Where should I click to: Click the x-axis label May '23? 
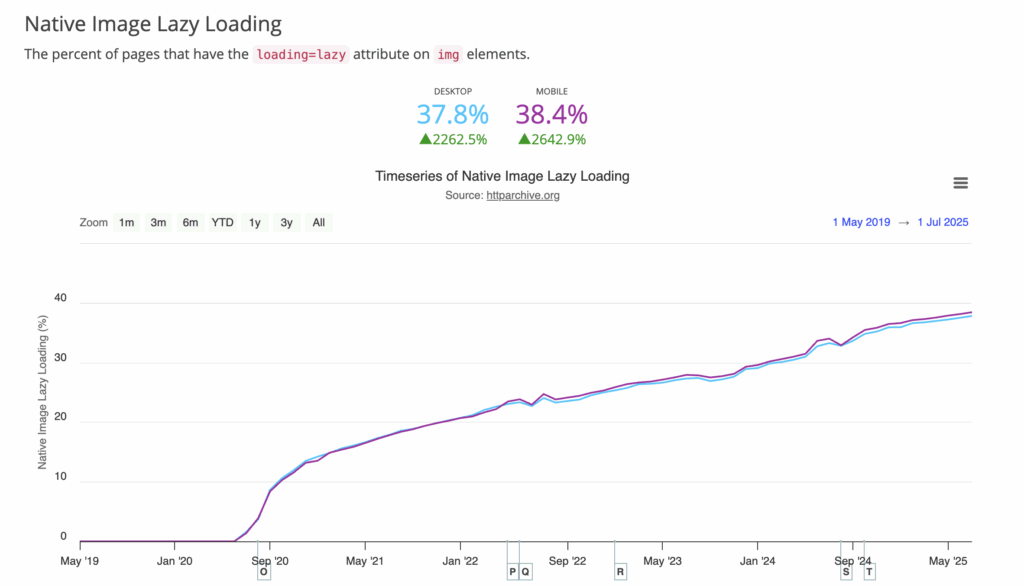(662, 561)
